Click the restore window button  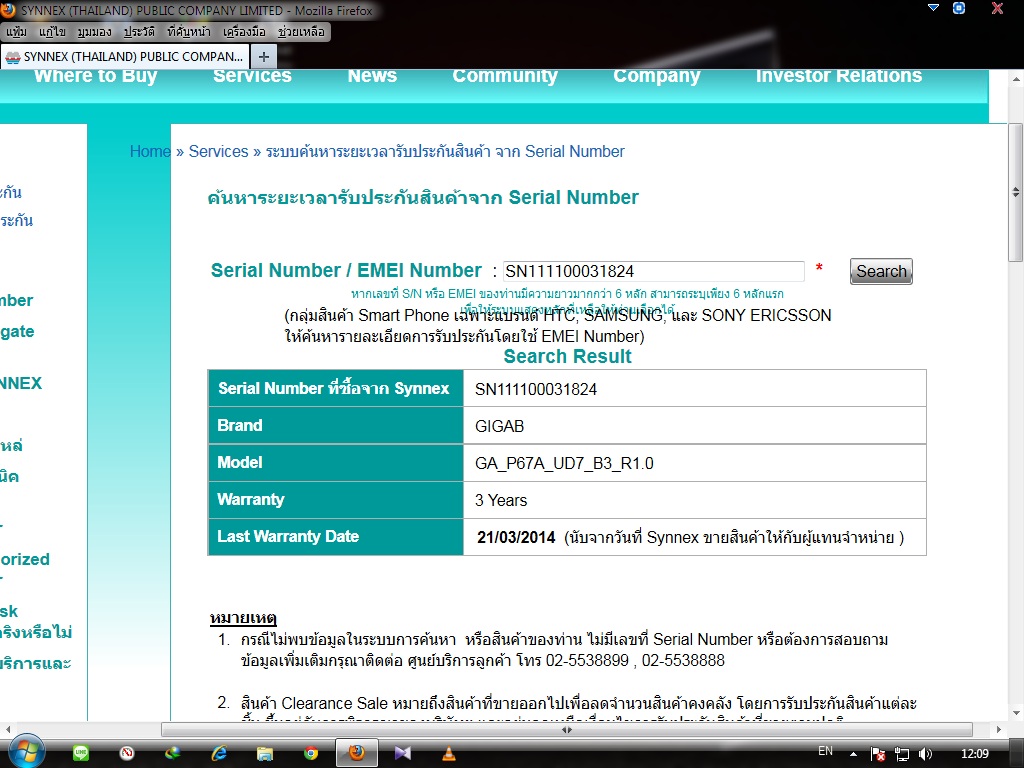(x=959, y=8)
